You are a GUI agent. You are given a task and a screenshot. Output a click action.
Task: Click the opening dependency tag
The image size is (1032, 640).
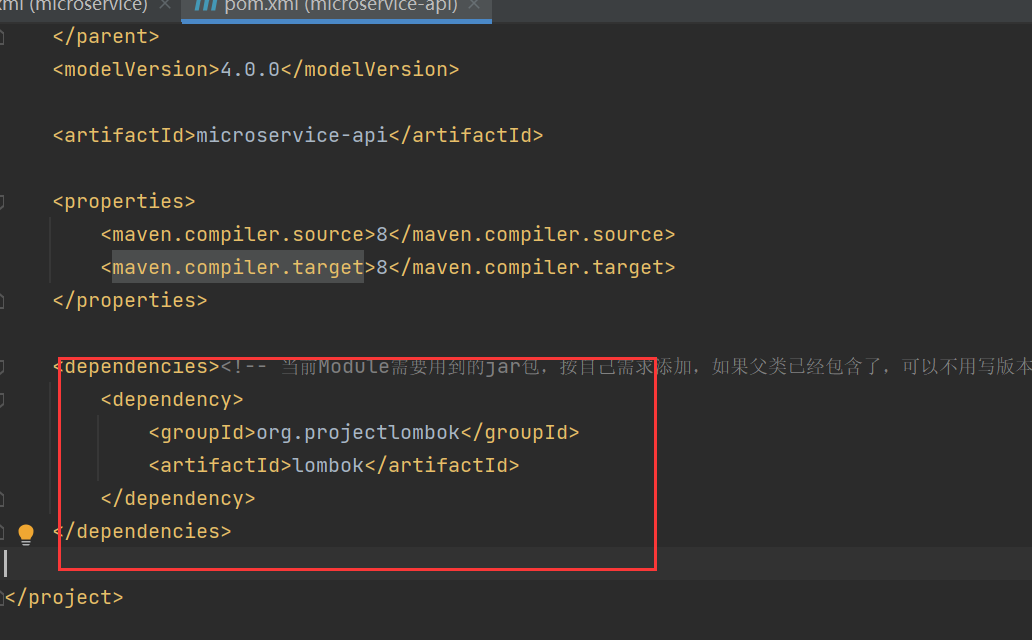pyautogui.click(x=172, y=400)
